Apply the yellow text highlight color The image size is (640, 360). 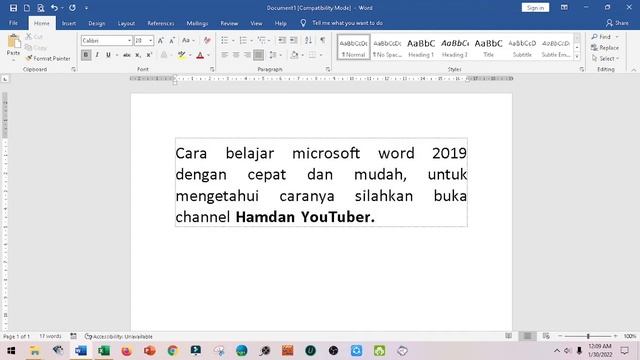tap(182, 55)
